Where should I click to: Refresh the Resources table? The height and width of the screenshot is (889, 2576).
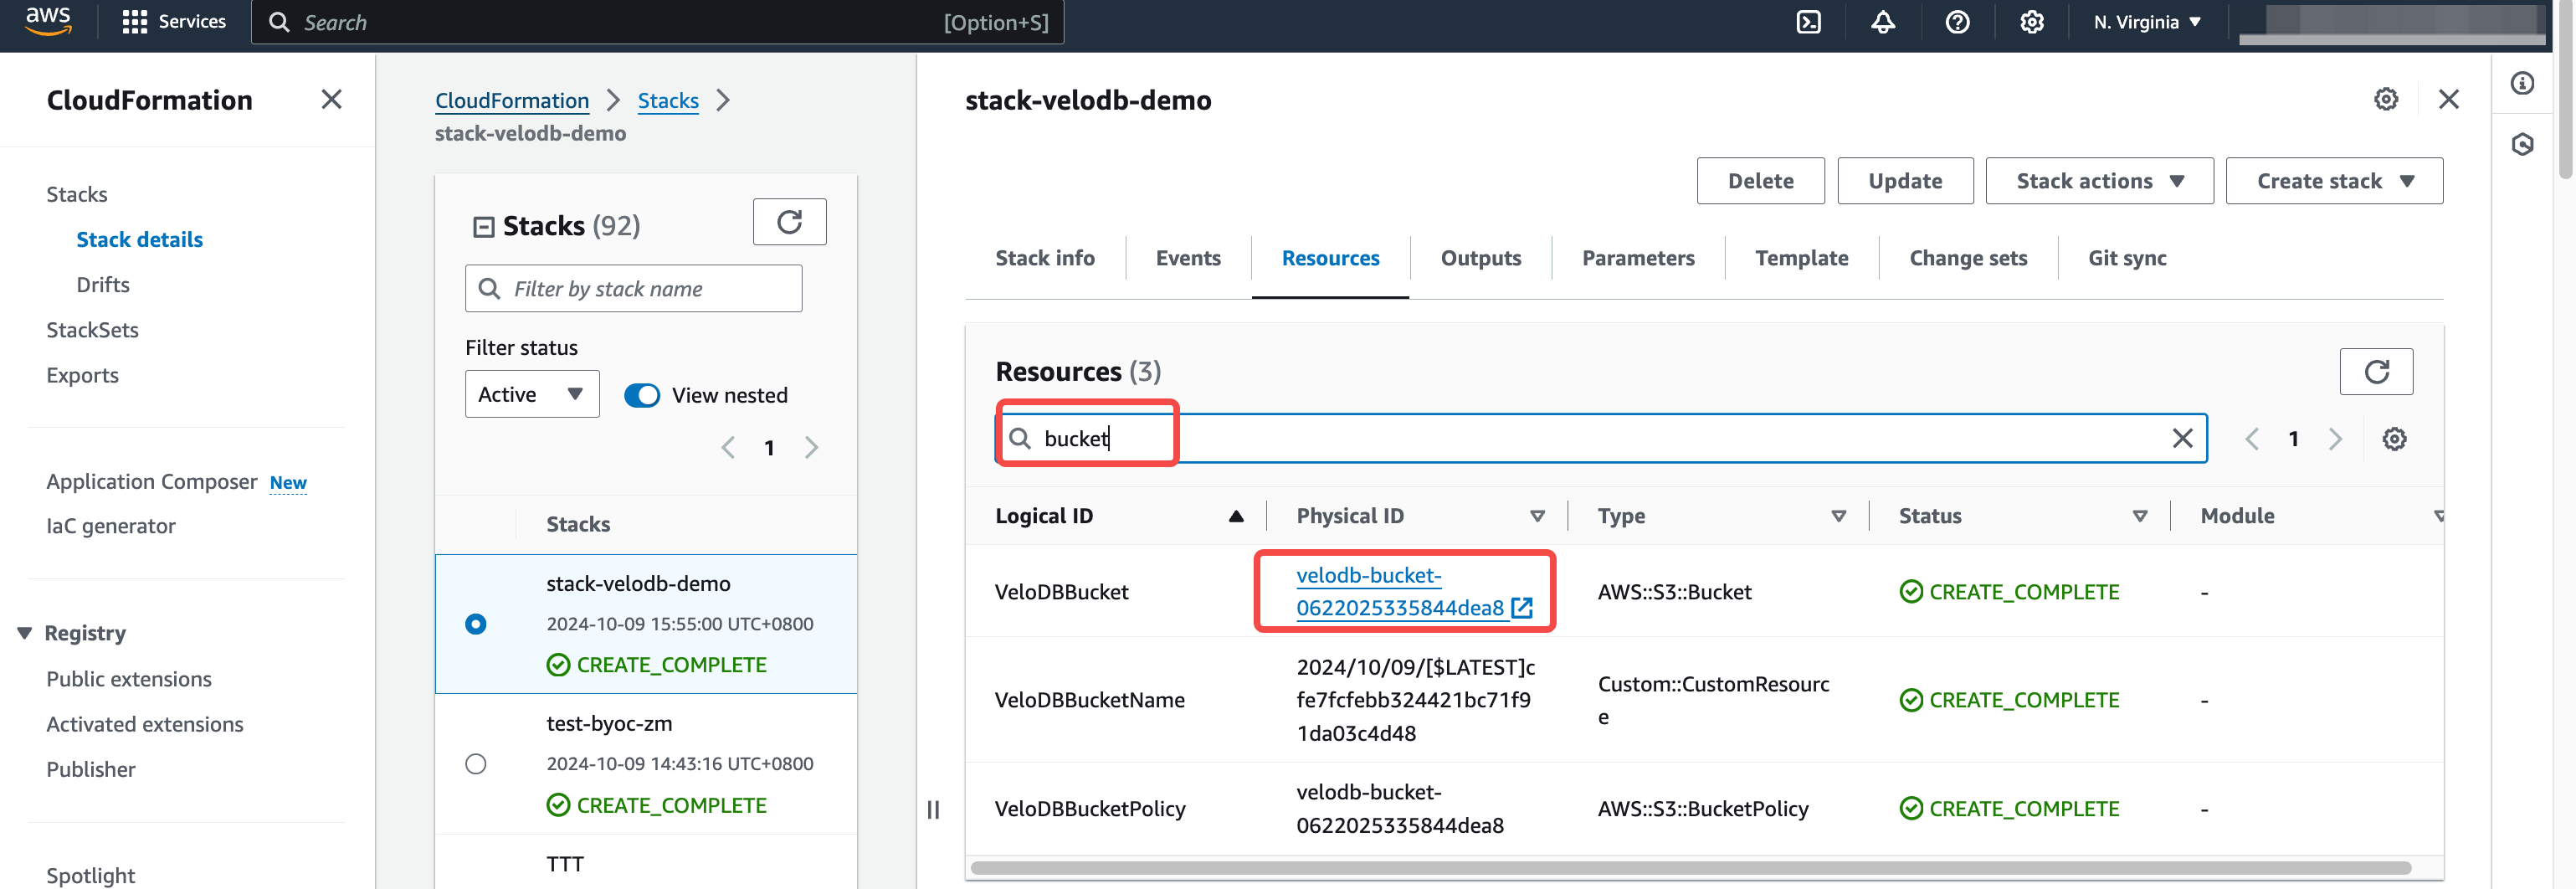[x=2376, y=372]
